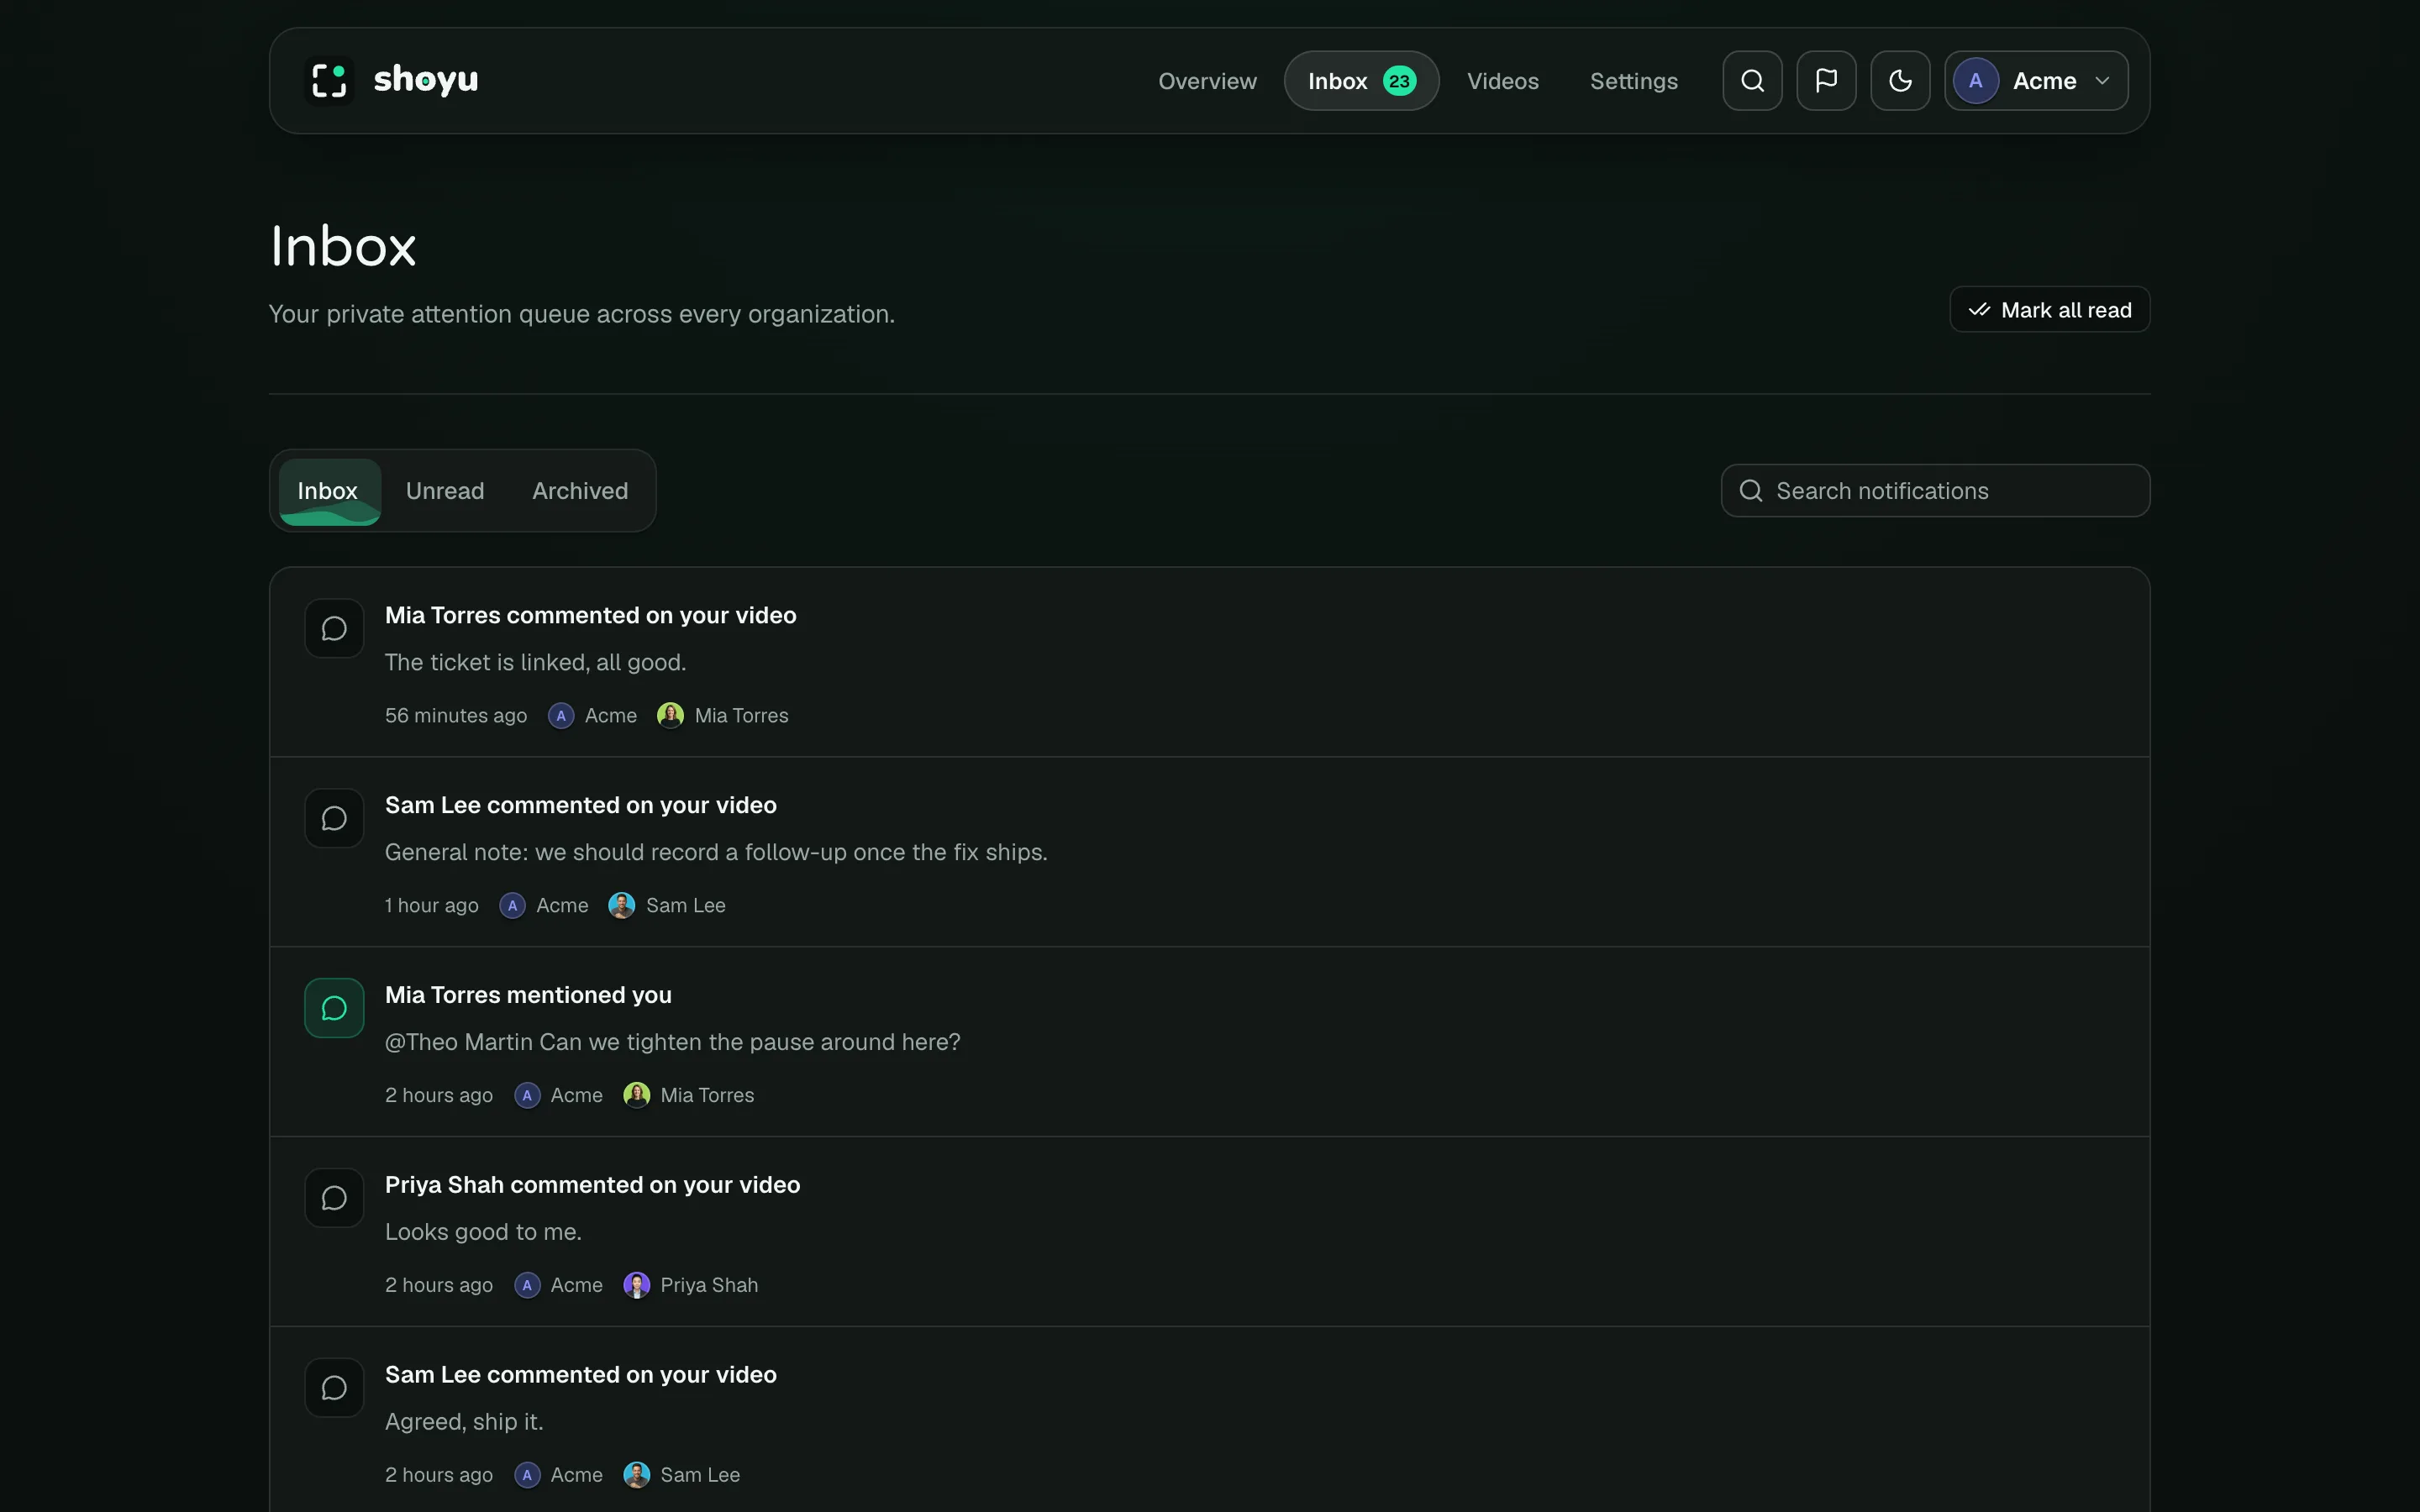Navigate to Videos
Image resolution: width=2420 pixels, height=1512 pixels.
1502,81
